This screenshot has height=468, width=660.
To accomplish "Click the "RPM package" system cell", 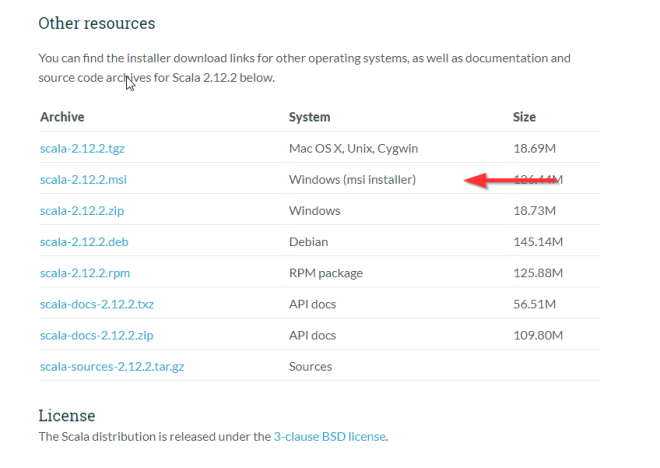I will pos(326,273).
